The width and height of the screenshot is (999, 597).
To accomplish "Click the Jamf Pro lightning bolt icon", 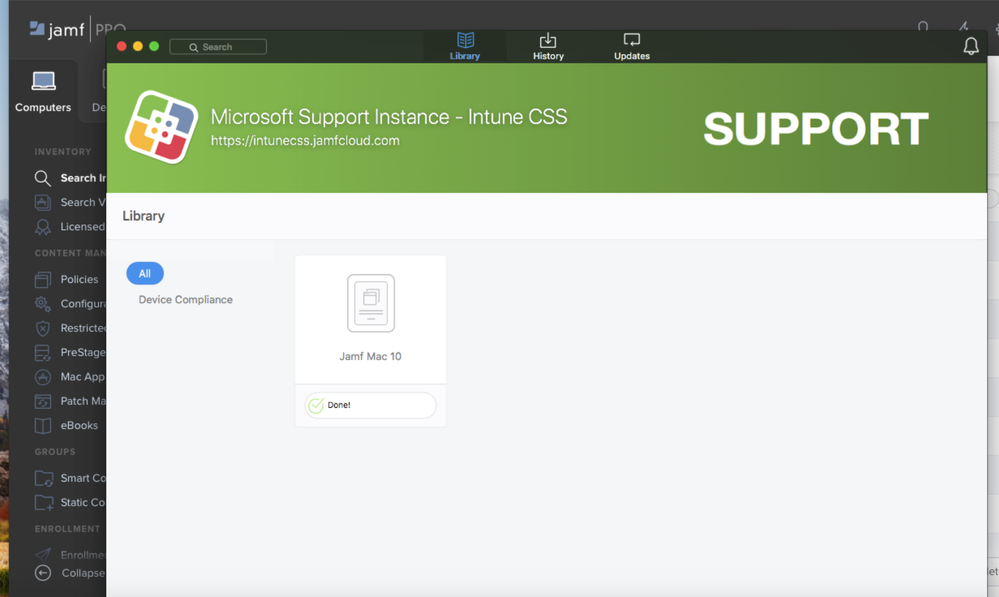I will [x=963, y=26].
